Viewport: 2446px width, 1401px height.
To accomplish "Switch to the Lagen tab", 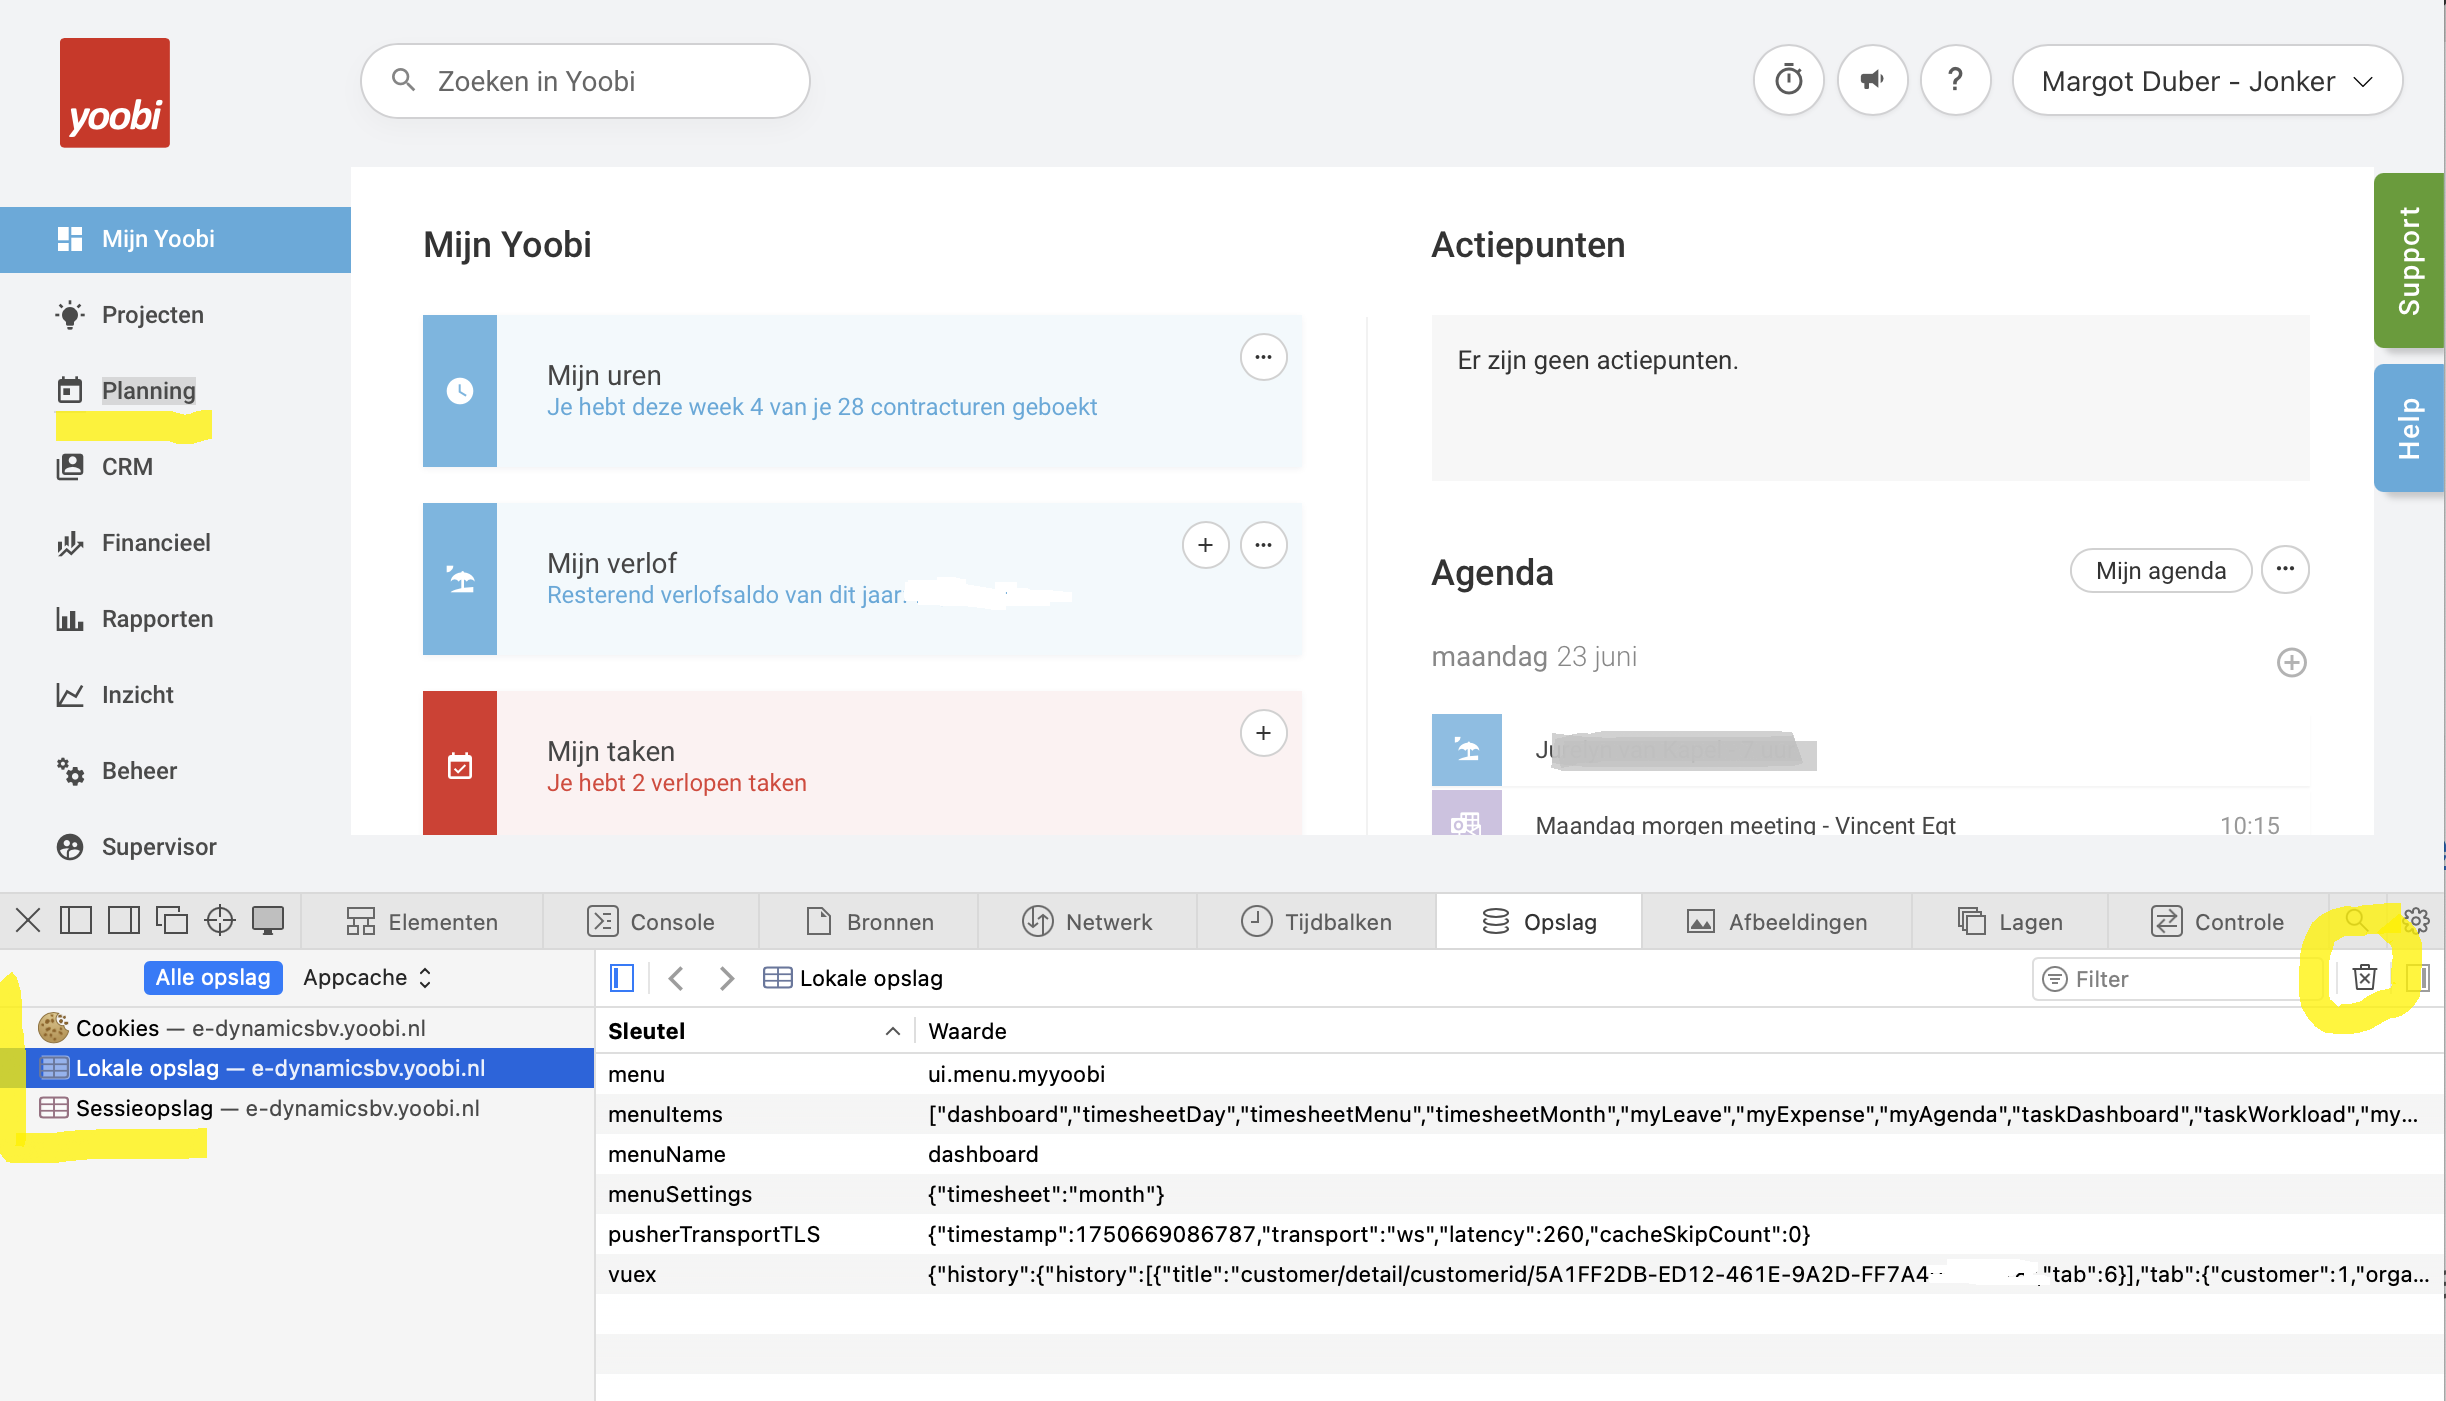I will pos(2010,922).
